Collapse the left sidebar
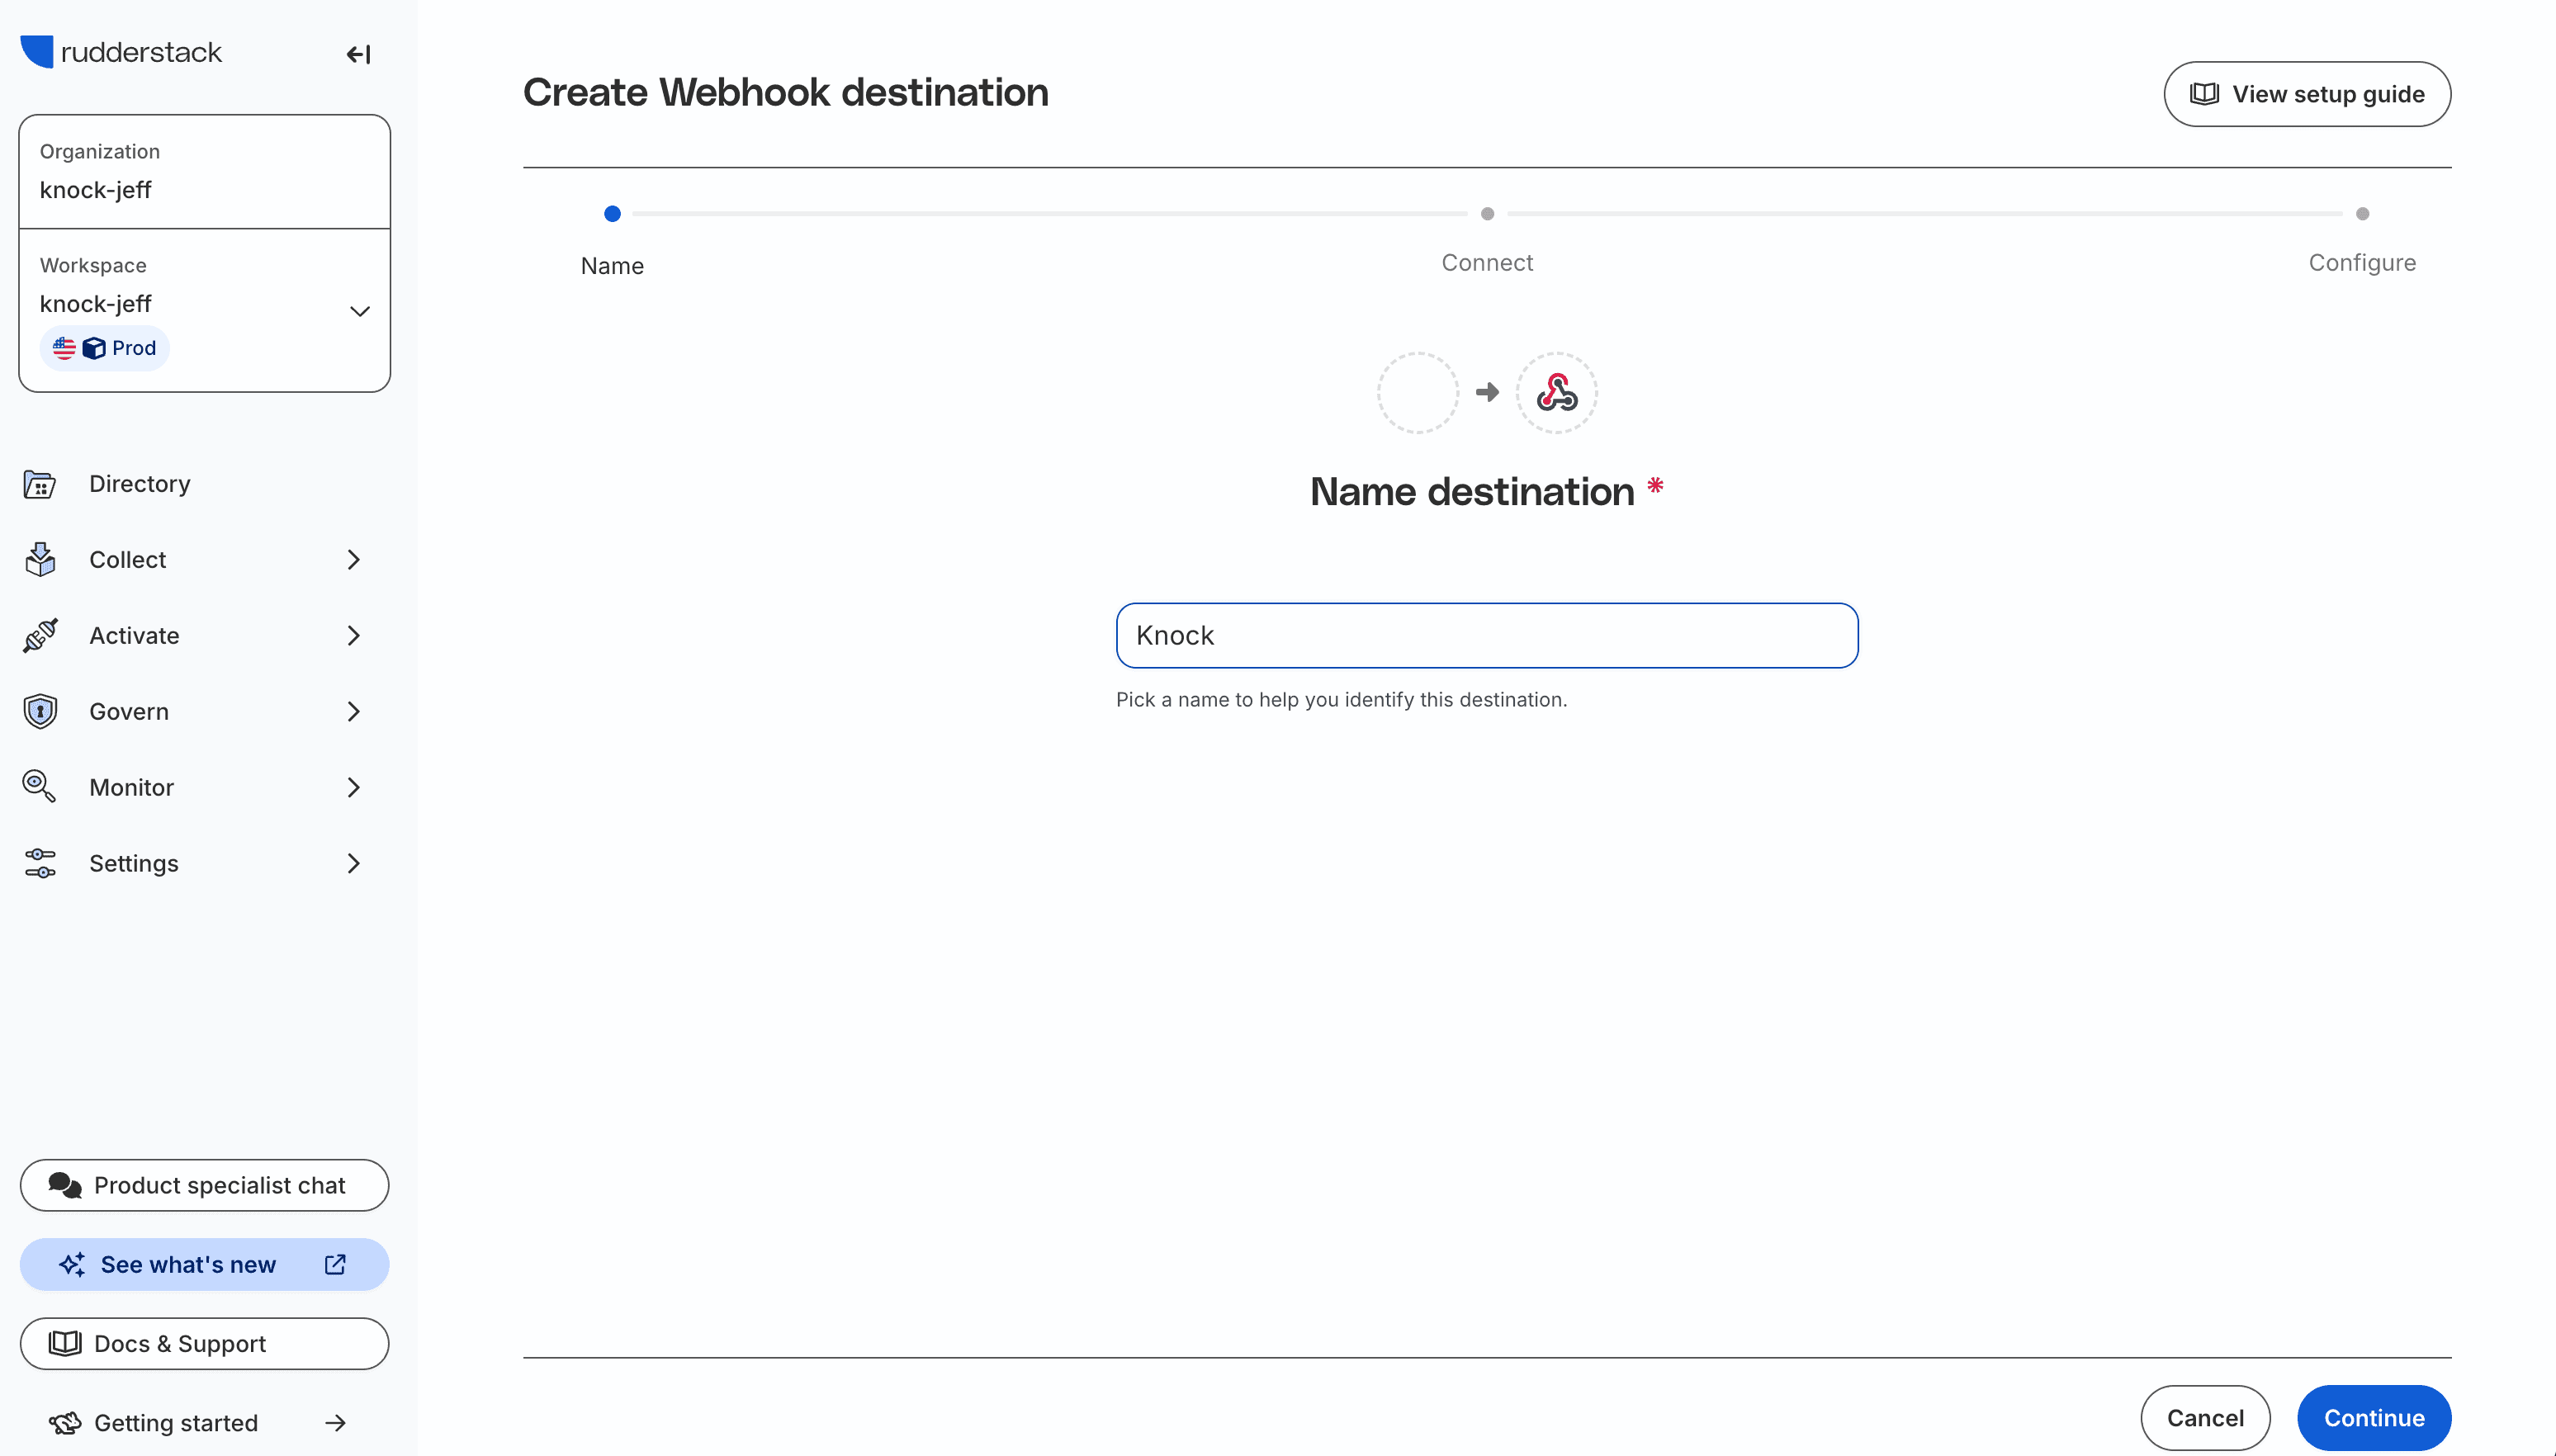Image resolution: width=2556 pixels, height=1456 pixels. pos(358,55)
